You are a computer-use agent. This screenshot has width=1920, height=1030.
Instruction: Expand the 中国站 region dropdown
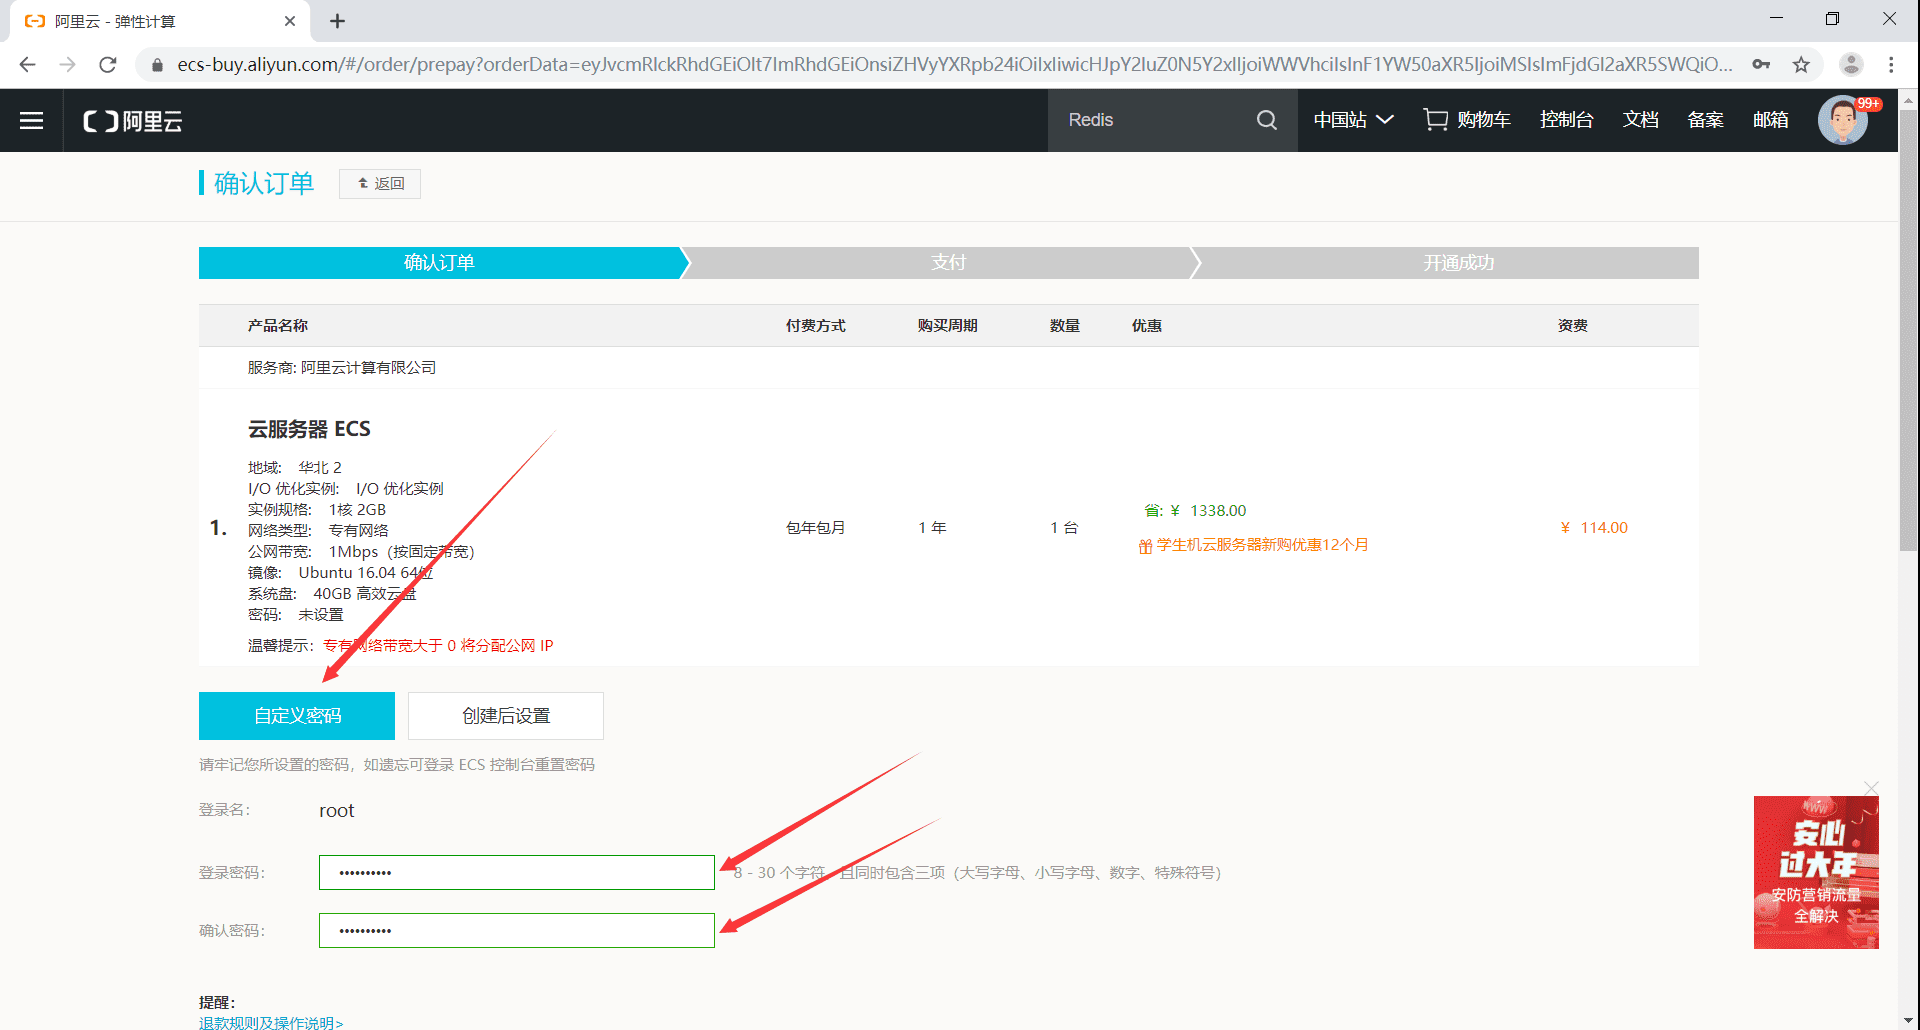click(1353, 120)
